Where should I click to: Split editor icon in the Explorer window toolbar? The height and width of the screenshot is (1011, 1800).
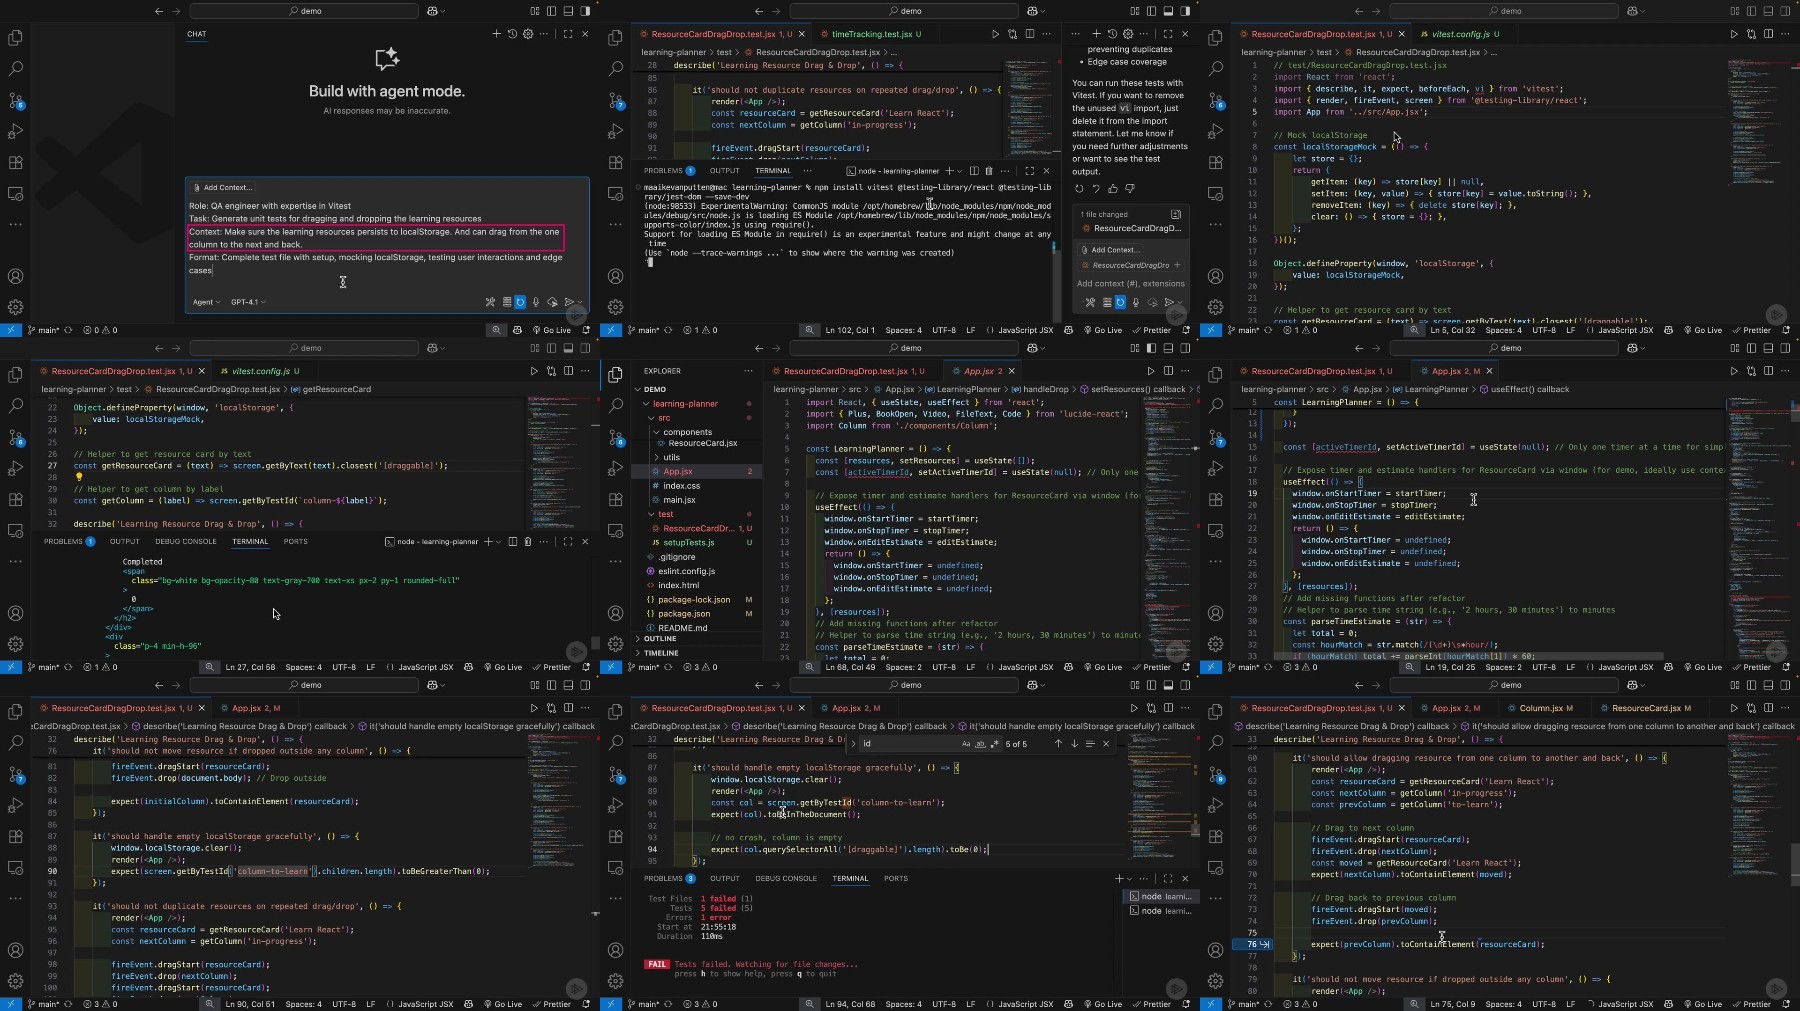pos(1168,371)
